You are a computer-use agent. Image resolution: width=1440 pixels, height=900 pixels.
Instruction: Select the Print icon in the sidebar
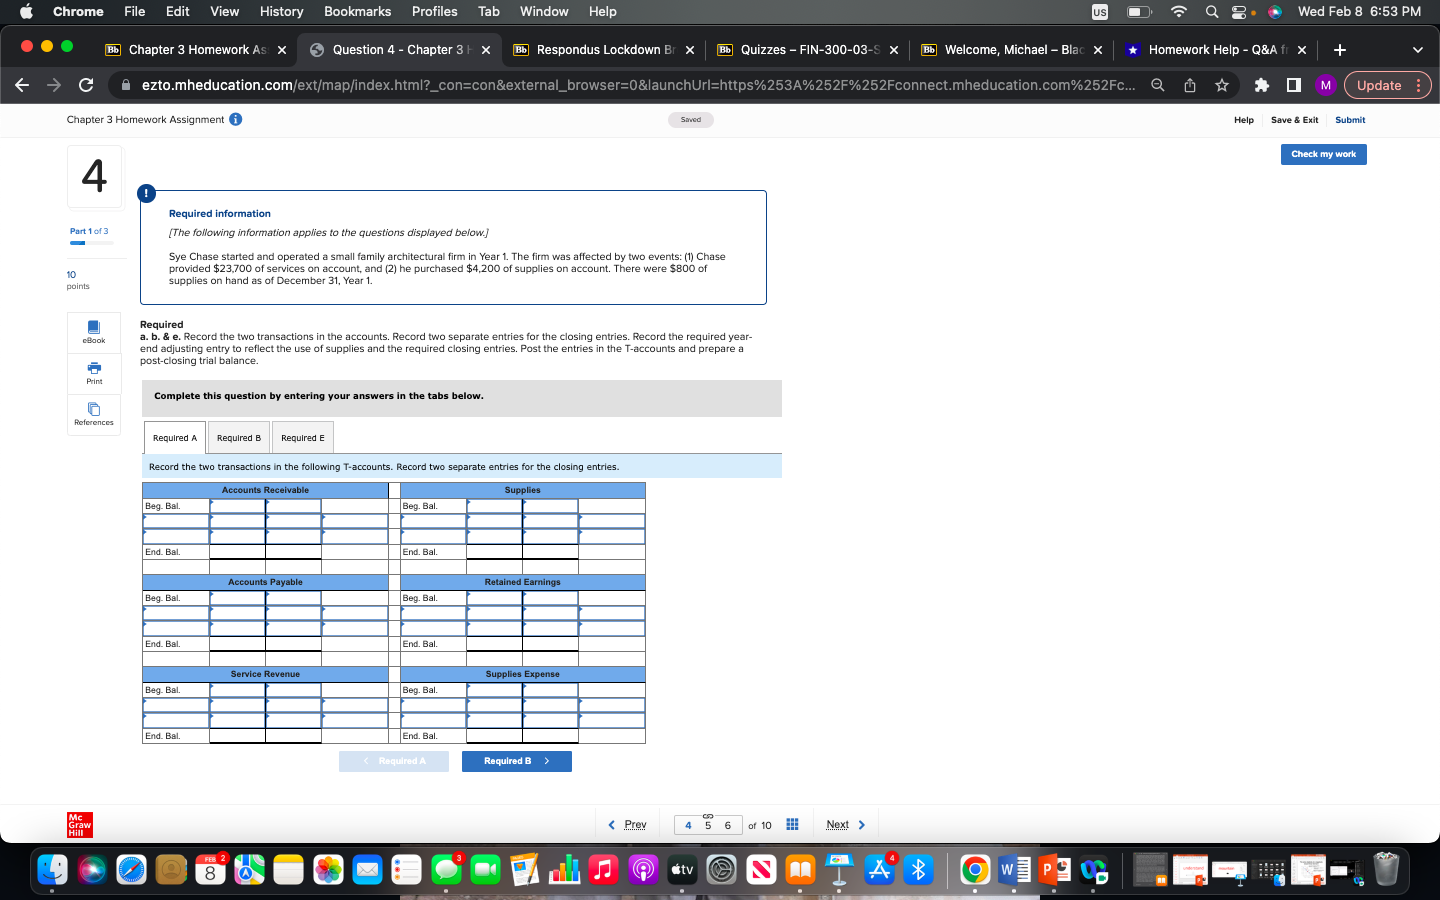pos(93,373)
